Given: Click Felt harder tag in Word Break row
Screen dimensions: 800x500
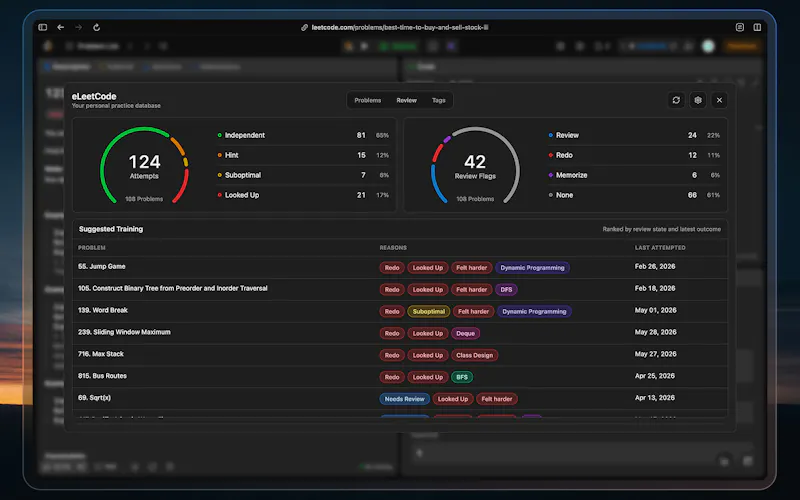Looking at the screenshot, I should tap(473, 312).
